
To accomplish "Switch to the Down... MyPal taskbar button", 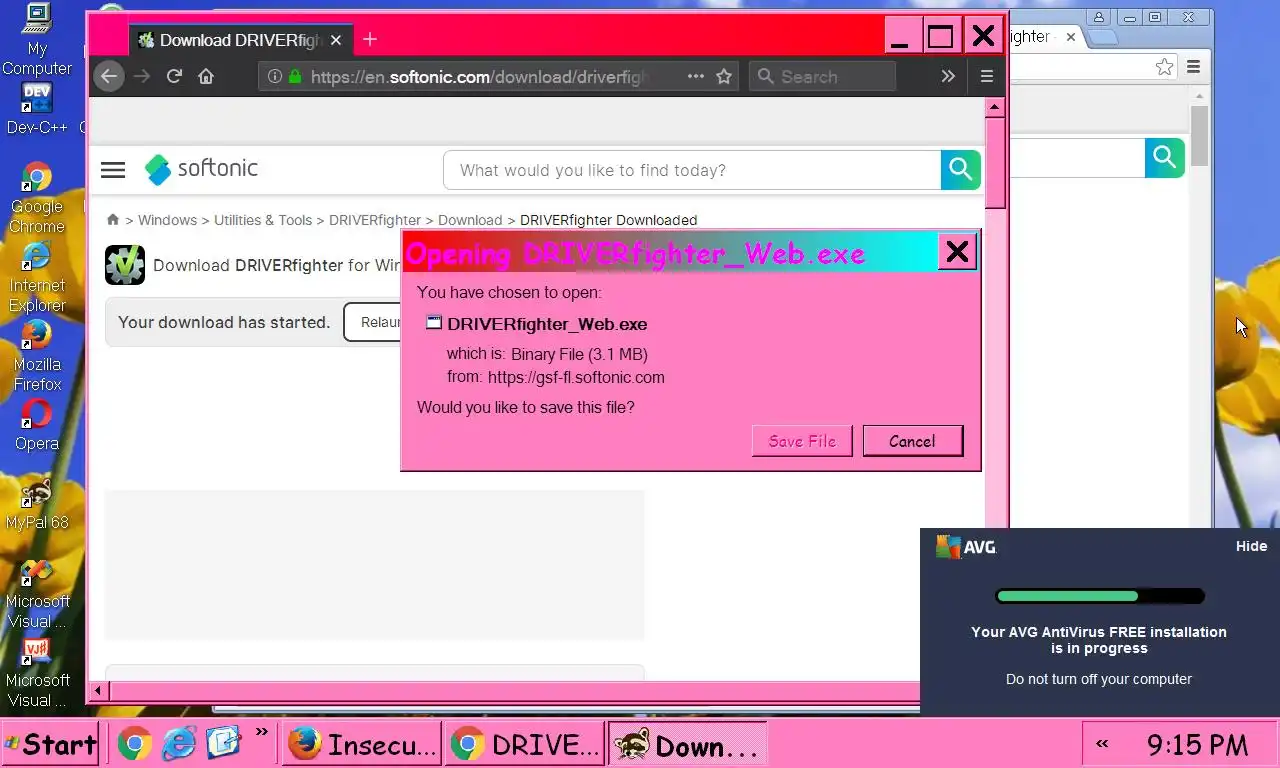I will tap(687, 744).
